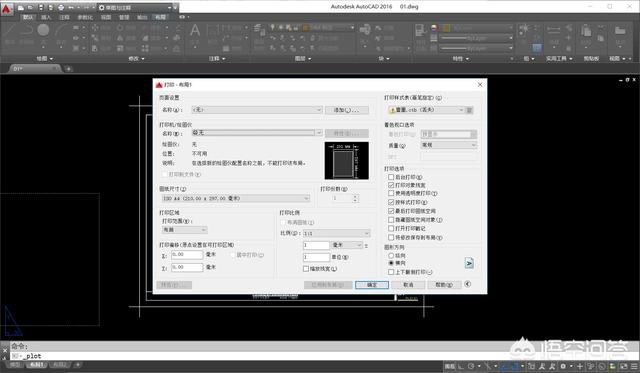Image resolution: width=640 pixels, height=373 pixels.
Task: Toggle 最后打印图纸空间 checkbox
Action: coord(391,211)
